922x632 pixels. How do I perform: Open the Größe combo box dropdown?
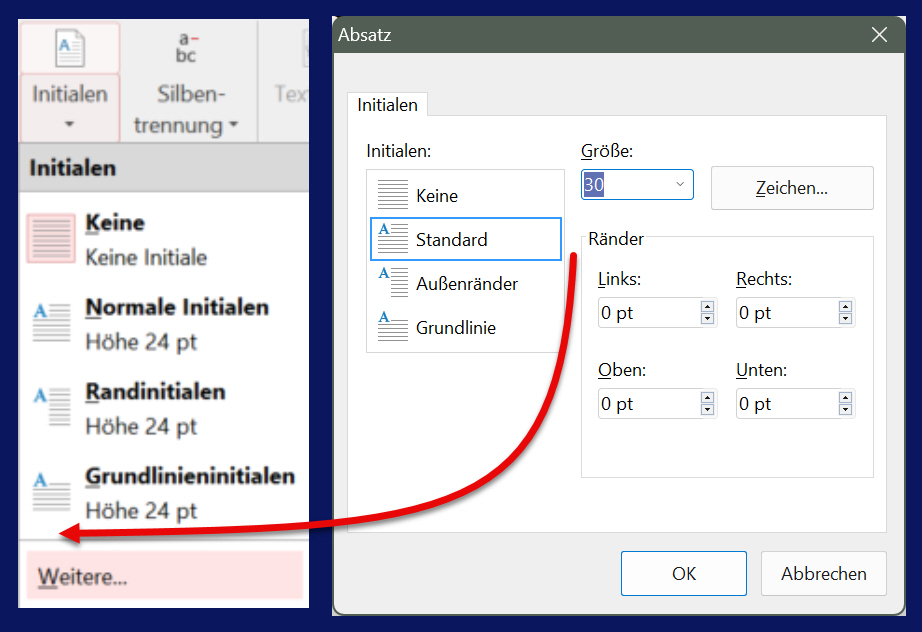(680, 185)
